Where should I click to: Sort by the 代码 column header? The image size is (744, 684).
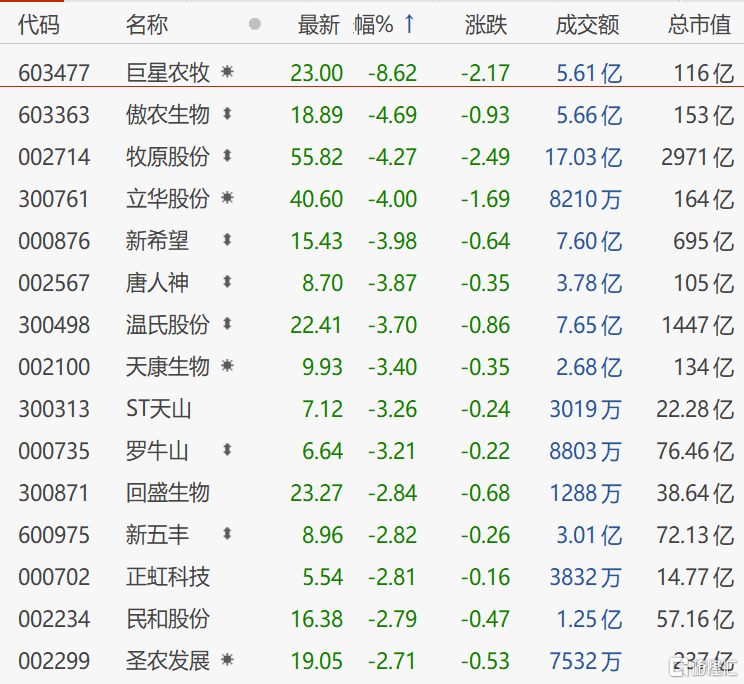pyautogui.click(x=39, y=24)
